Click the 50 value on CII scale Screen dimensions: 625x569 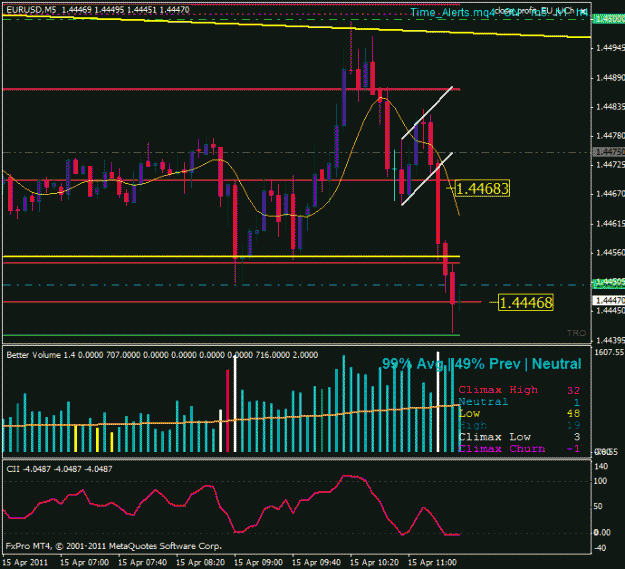[598, 506]
